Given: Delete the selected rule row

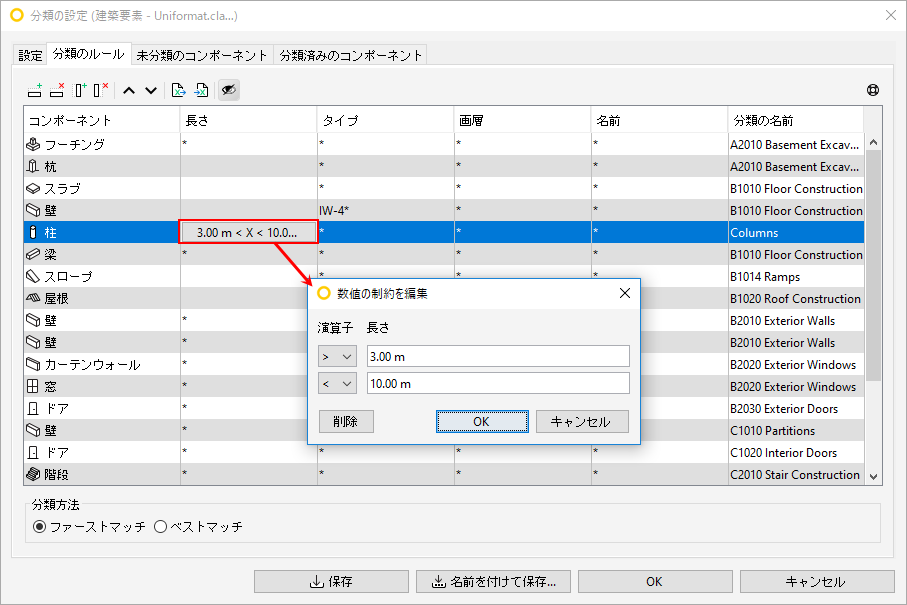Looking at the screenshot, I should (57, 90).
